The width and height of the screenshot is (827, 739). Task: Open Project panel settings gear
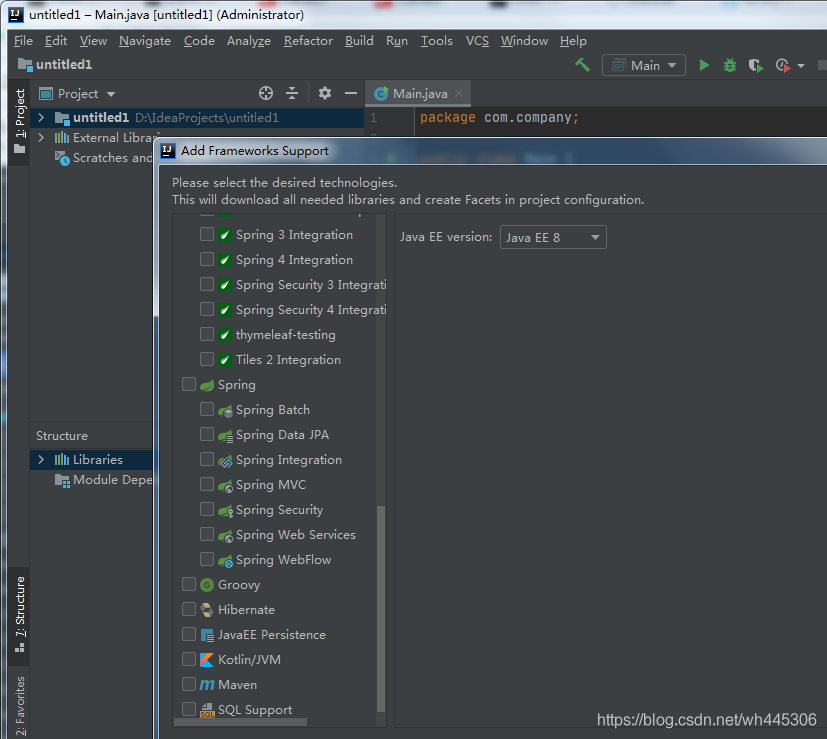click(324, 93)
